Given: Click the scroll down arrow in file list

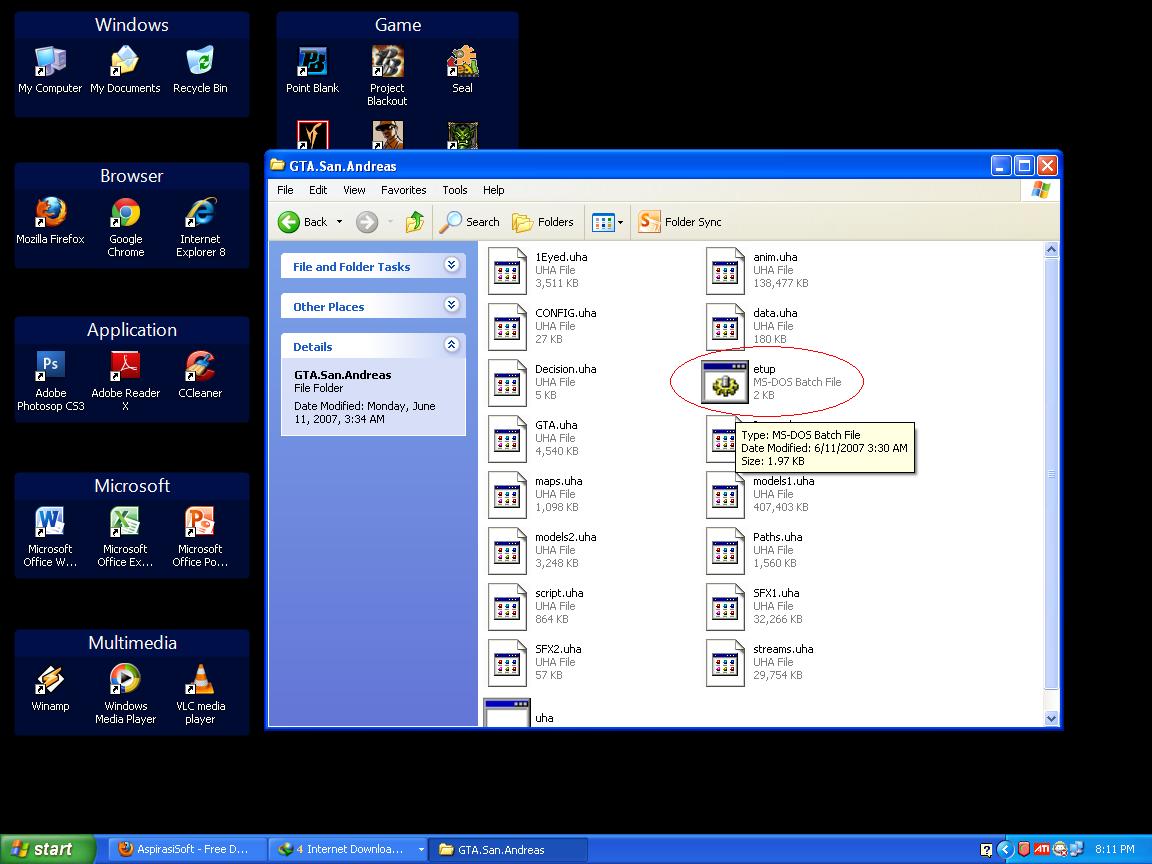Looking at the screenshot, I should point(1051,719).
